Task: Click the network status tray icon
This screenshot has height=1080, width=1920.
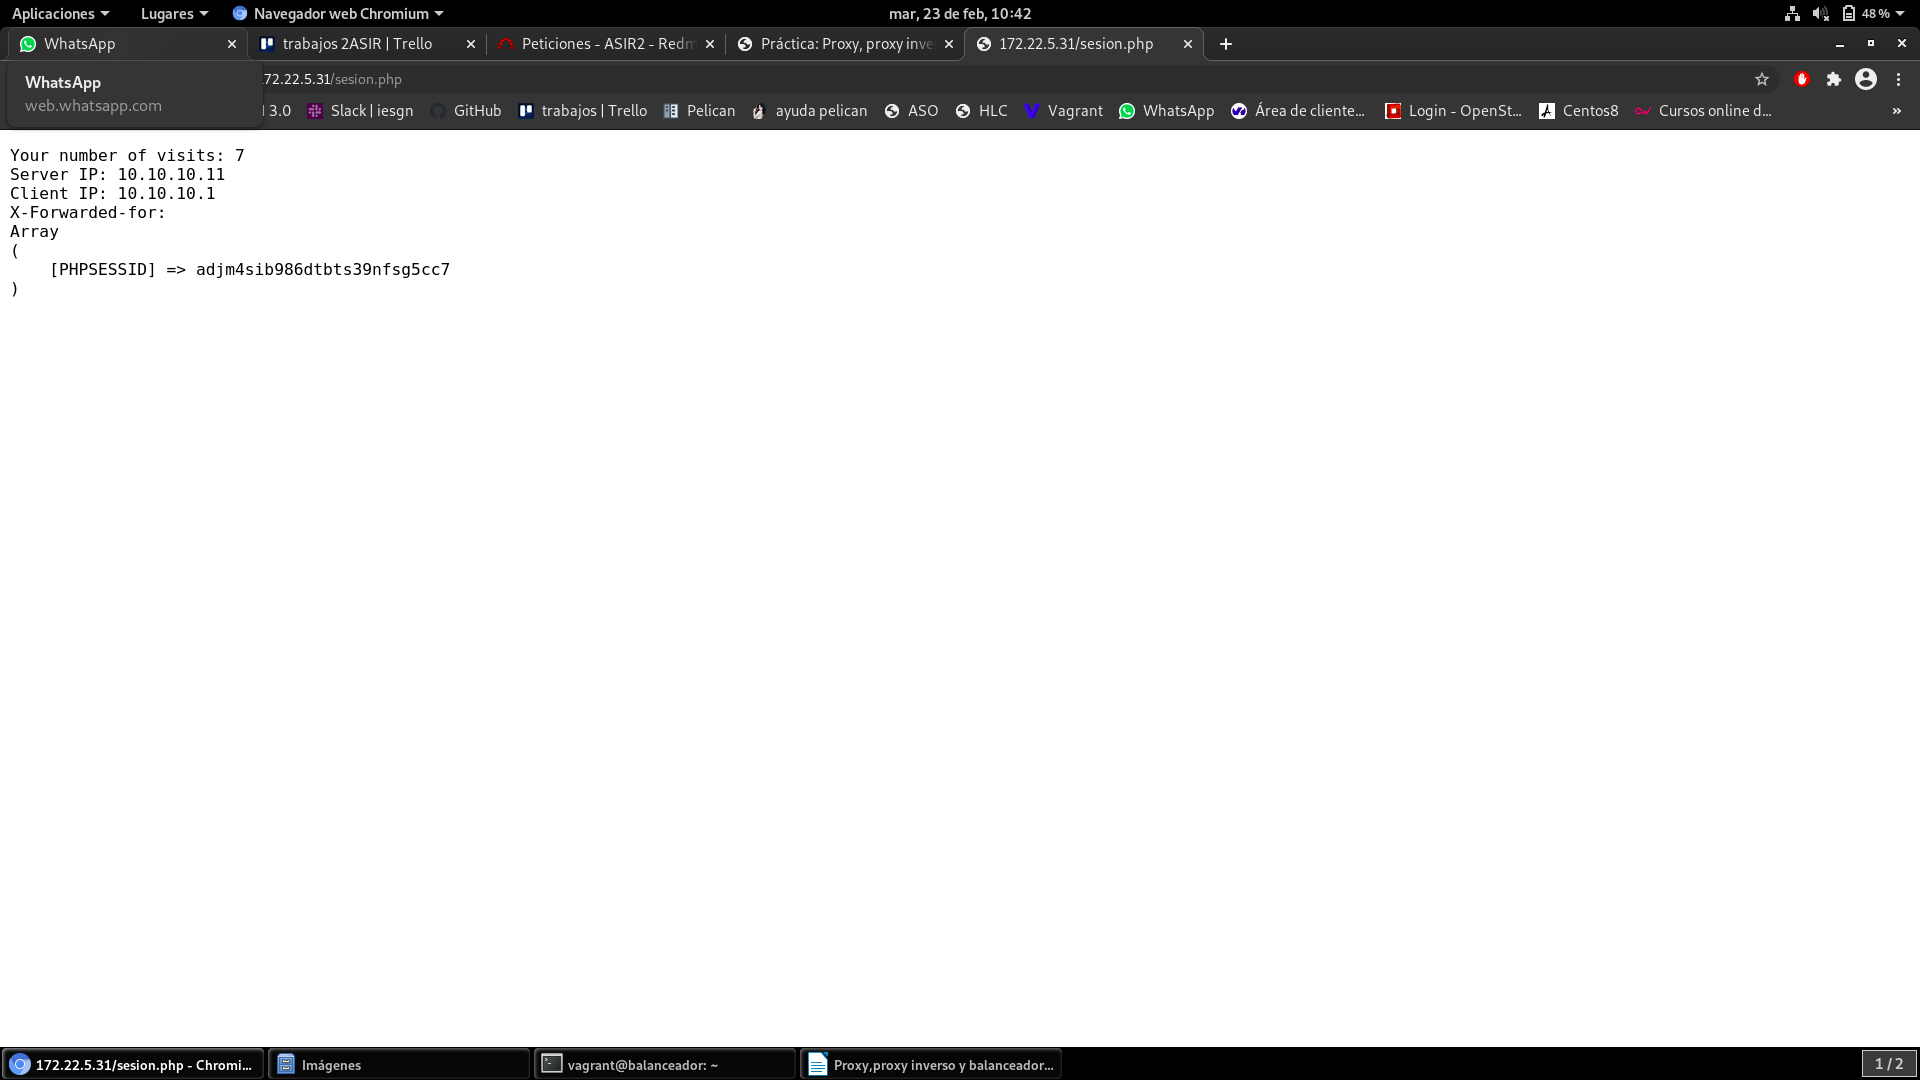Action: pyautogui.click(x=1792, y=13)
